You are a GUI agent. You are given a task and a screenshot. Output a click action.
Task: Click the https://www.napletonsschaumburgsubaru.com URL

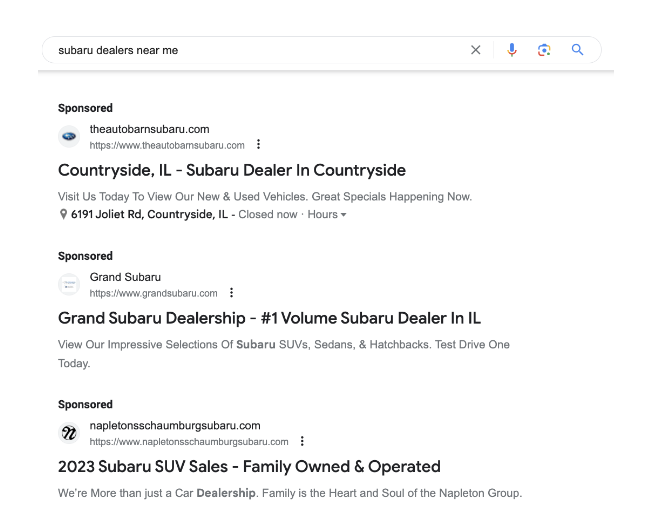189,442
